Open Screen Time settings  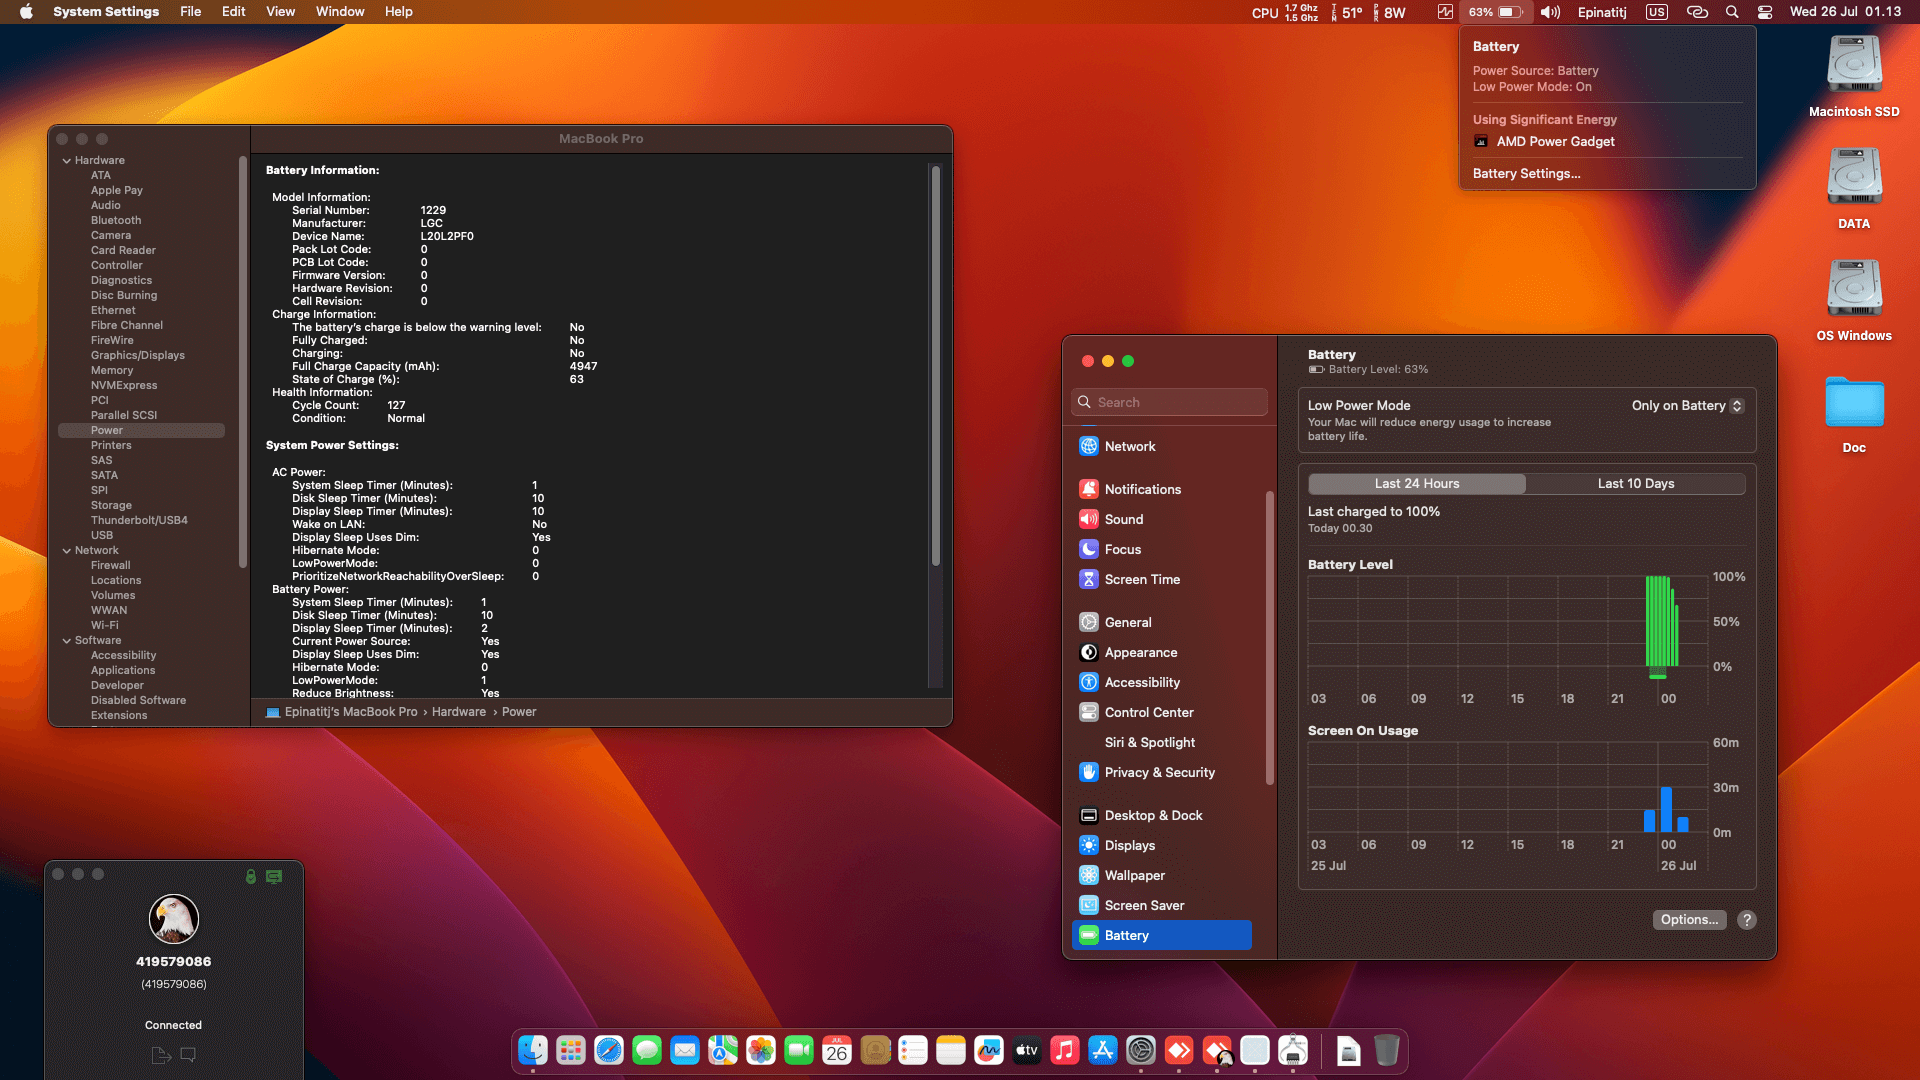[1141, 579]
